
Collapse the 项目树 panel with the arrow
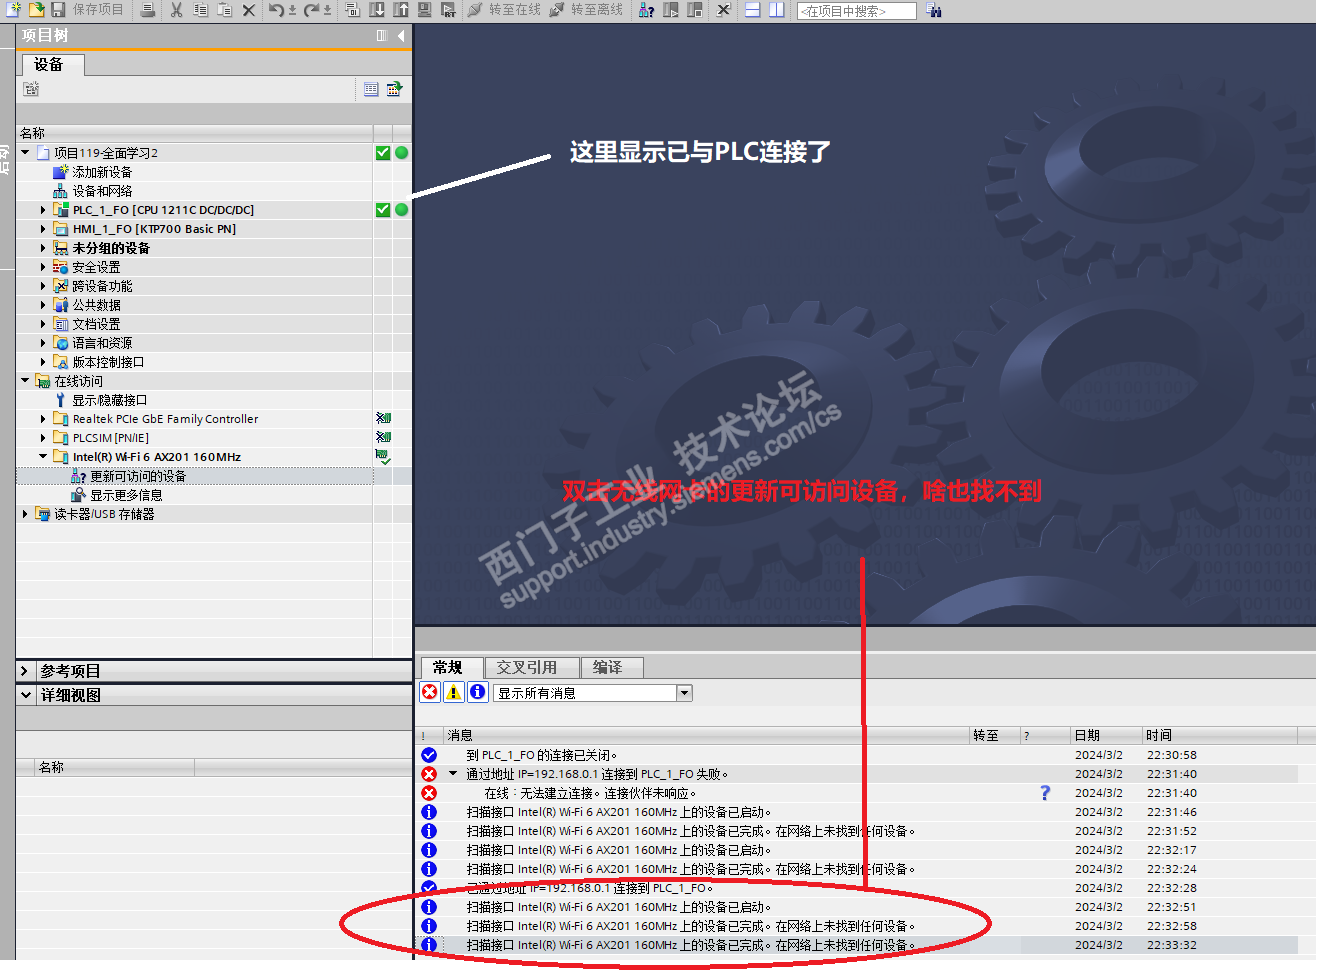[401, 36]
